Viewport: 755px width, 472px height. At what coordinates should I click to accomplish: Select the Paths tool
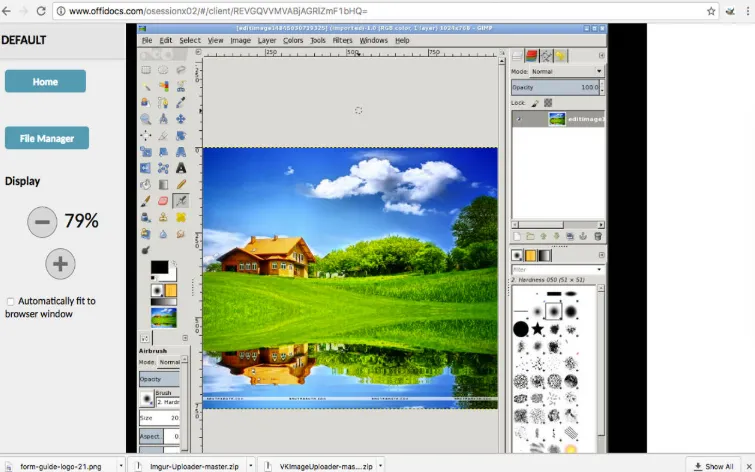[x=163, y=103]
